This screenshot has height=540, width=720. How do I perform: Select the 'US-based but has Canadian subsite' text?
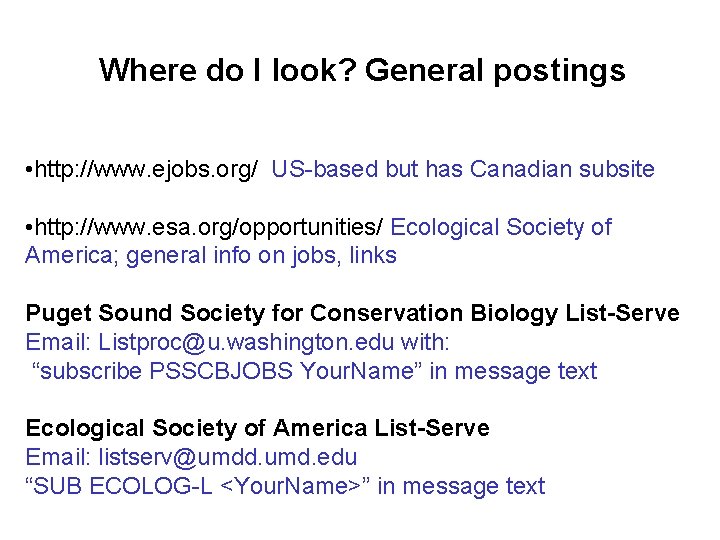tap(463, 169)
